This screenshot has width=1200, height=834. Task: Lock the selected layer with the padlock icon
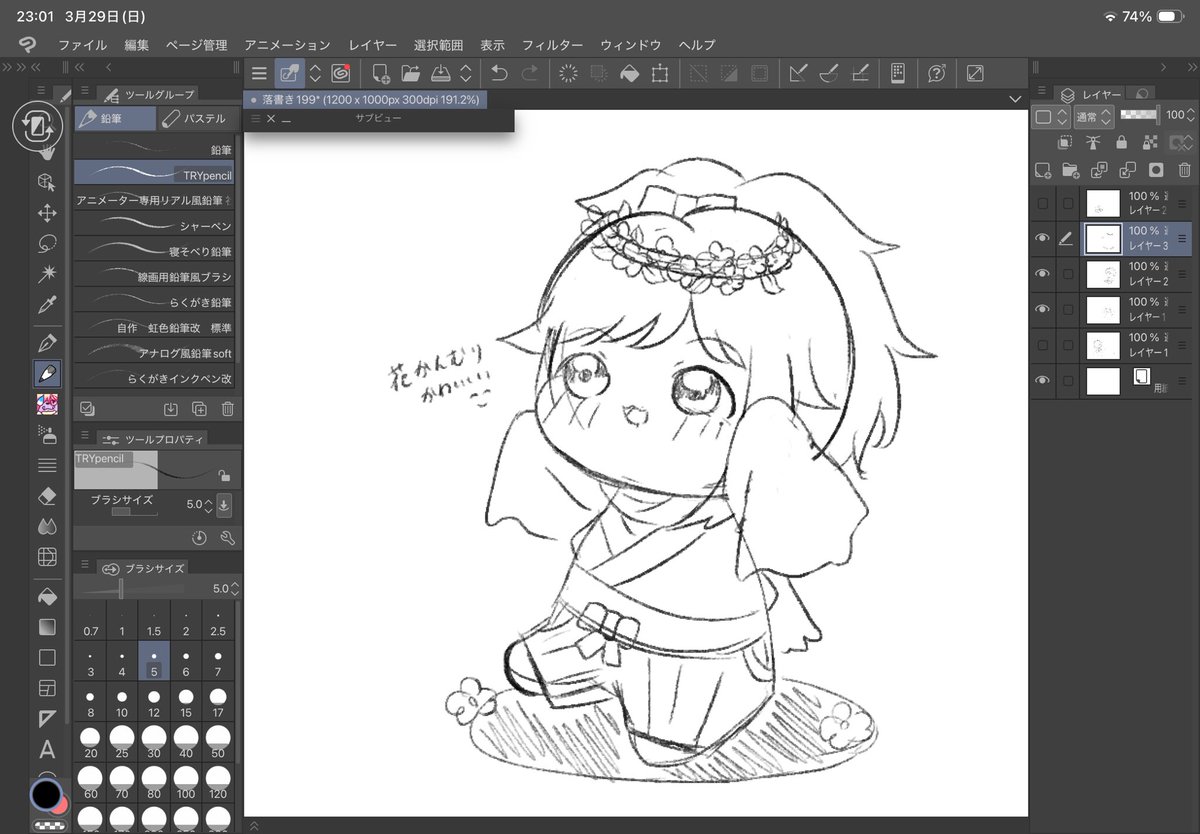[x=1120, y=142]
